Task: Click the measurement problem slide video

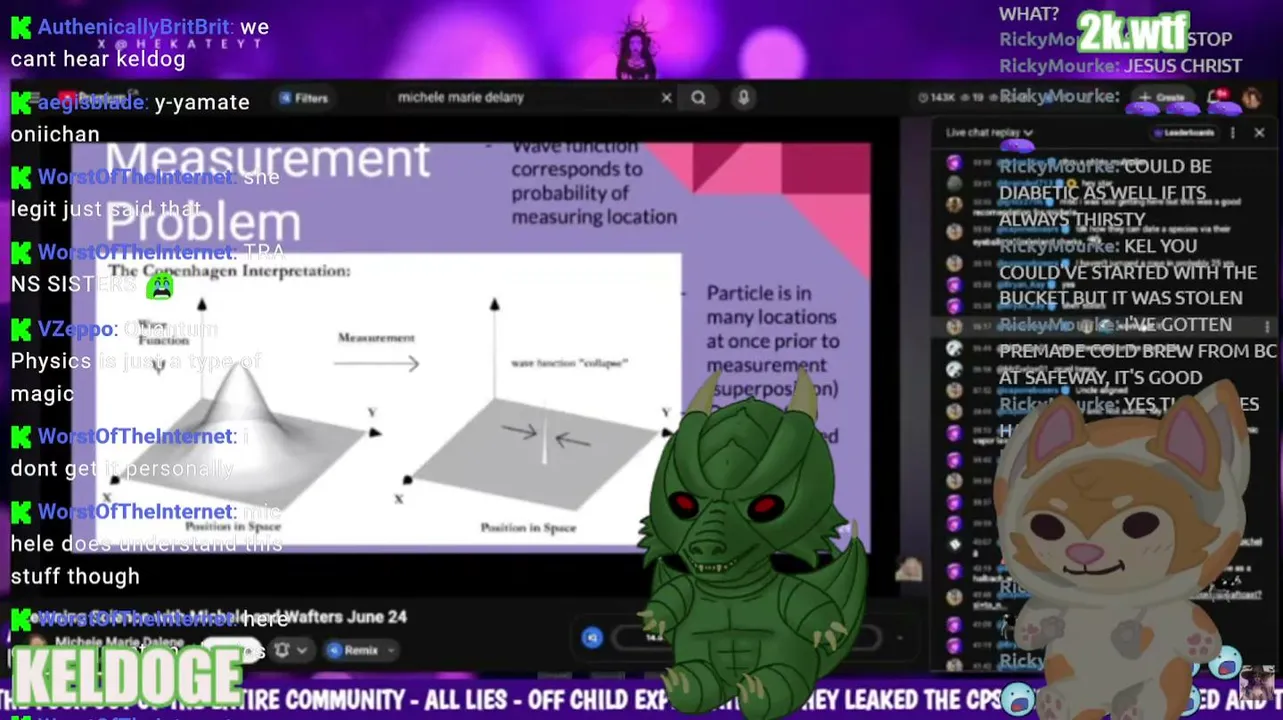Action: 470,347
